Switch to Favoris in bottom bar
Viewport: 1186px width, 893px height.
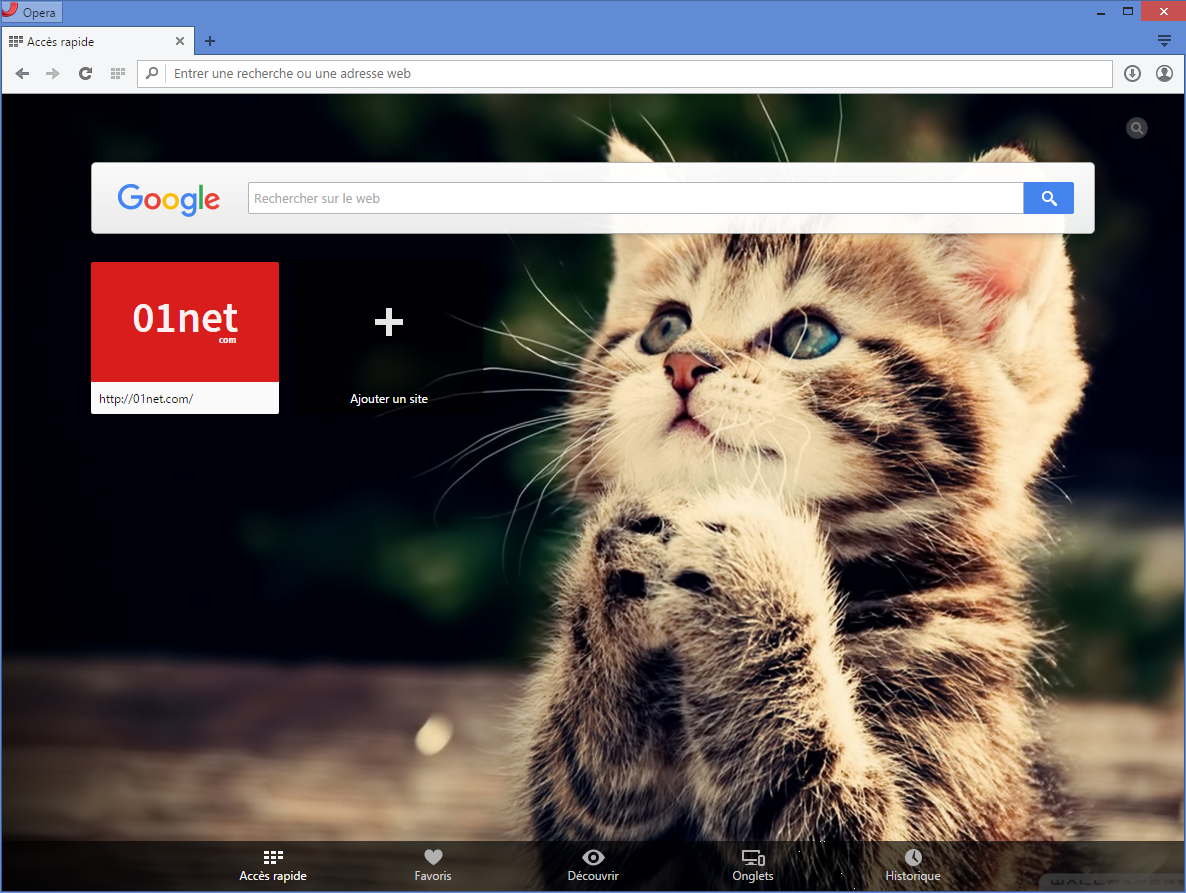pos(433,865)
